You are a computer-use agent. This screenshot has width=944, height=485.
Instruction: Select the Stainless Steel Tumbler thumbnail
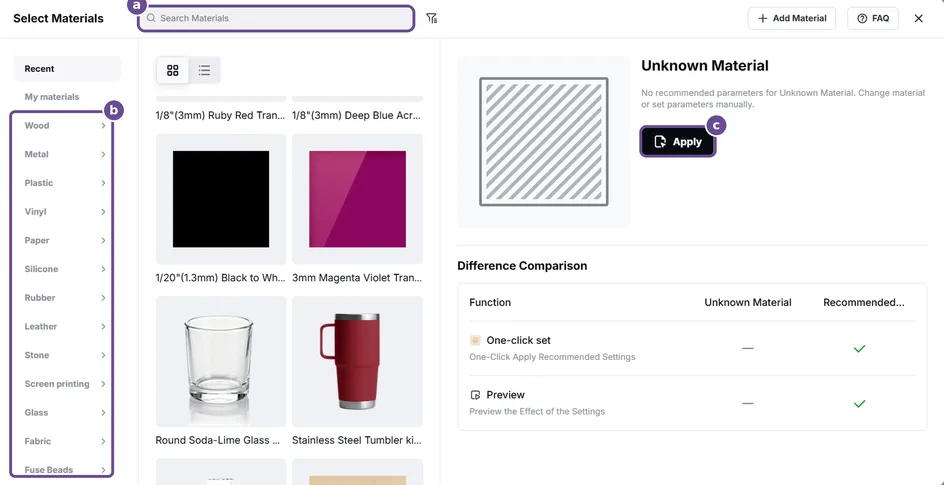pos(358,362)
